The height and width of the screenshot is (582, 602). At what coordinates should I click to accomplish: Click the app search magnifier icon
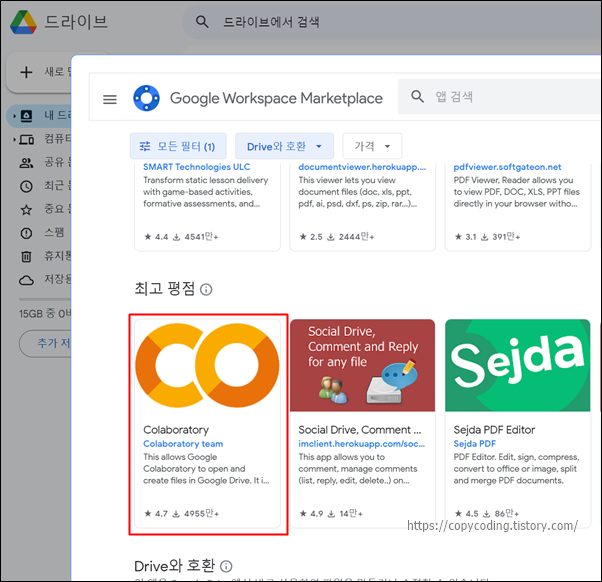coord(417,96)
